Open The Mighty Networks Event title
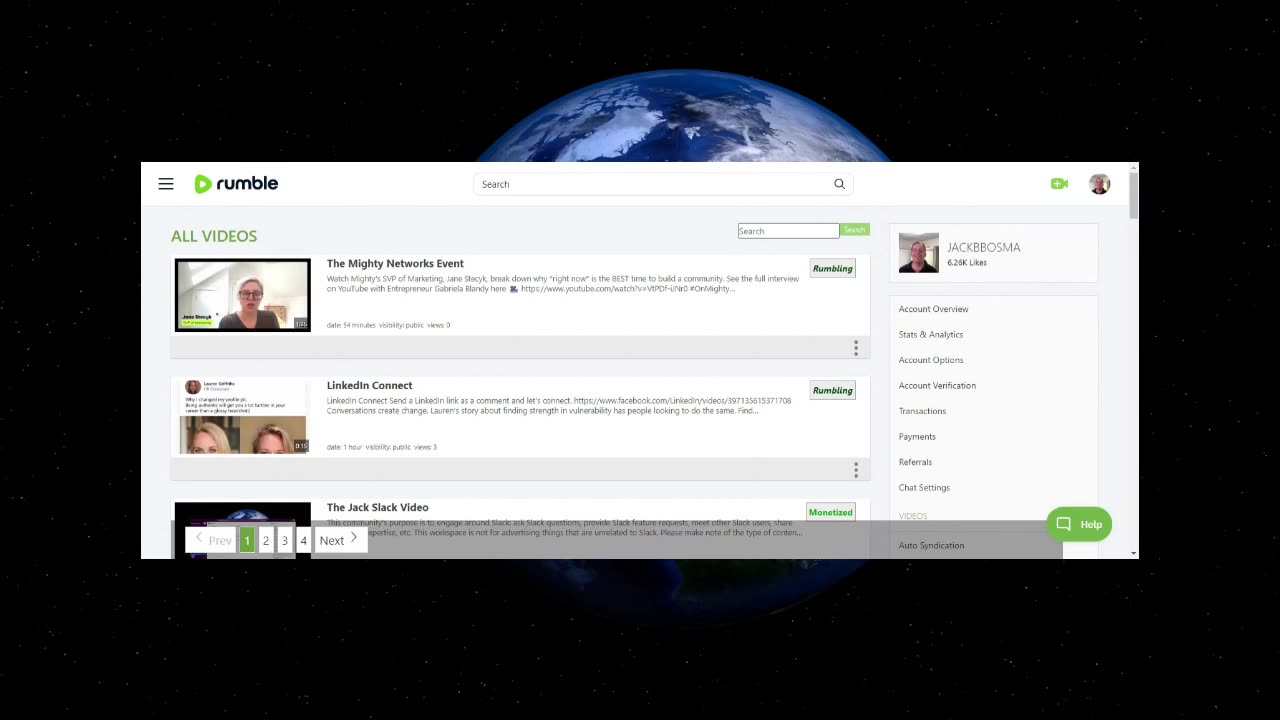The image size is (1280, 720). 395,264
